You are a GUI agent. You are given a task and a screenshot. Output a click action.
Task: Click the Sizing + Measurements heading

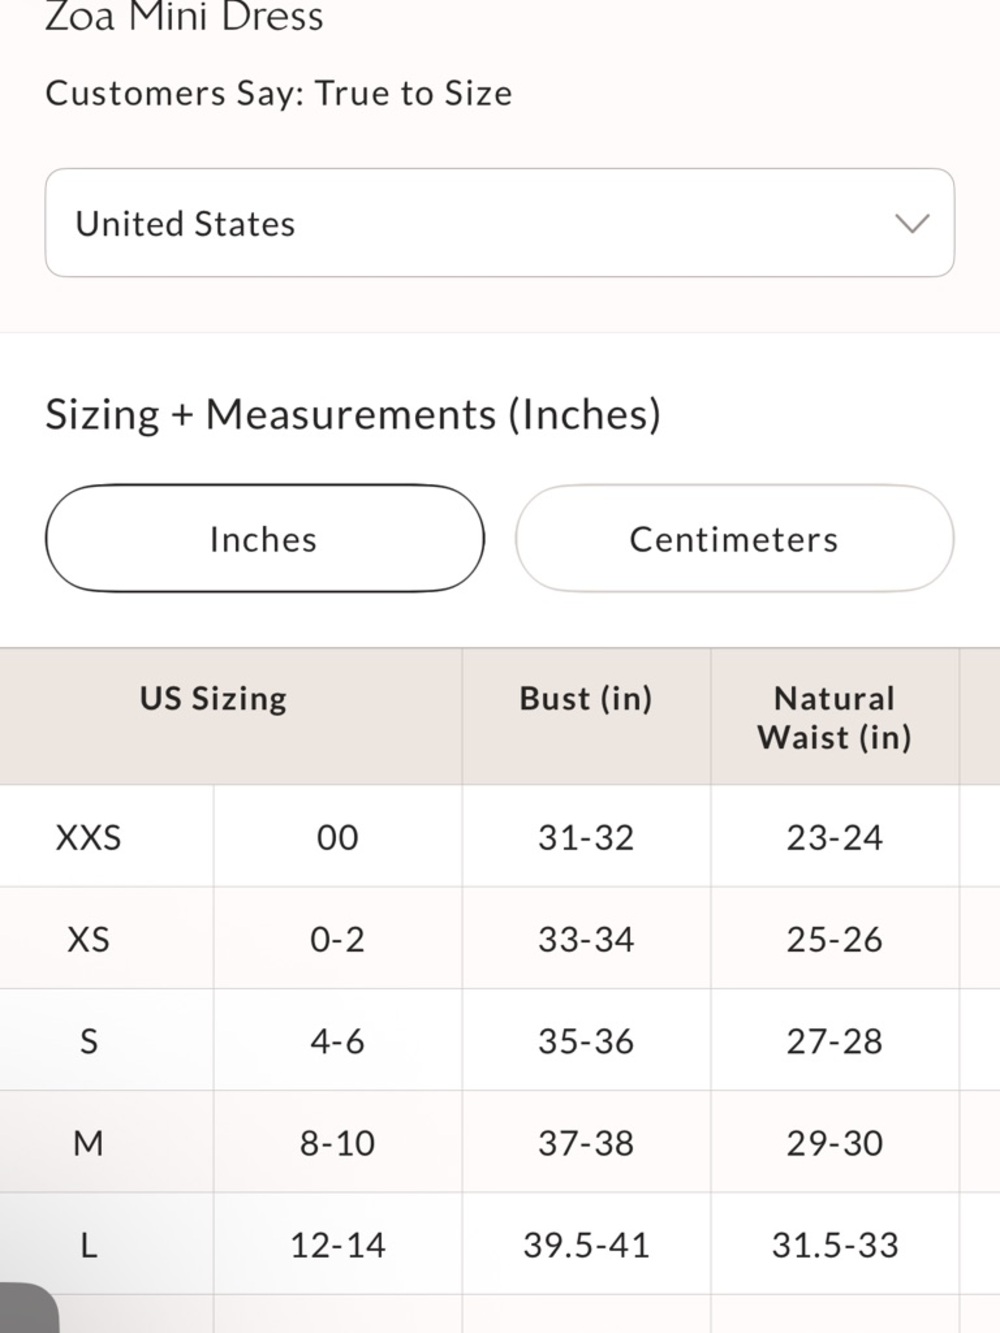tap(352, 414)
